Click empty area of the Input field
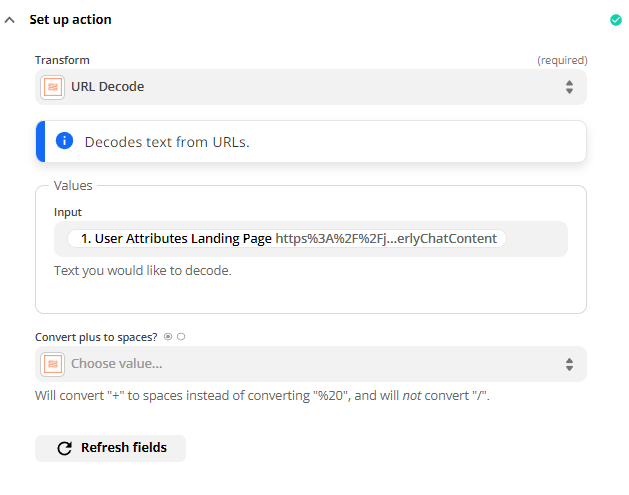The width and height of the screenshot is (629, 495). coord(537,239)
